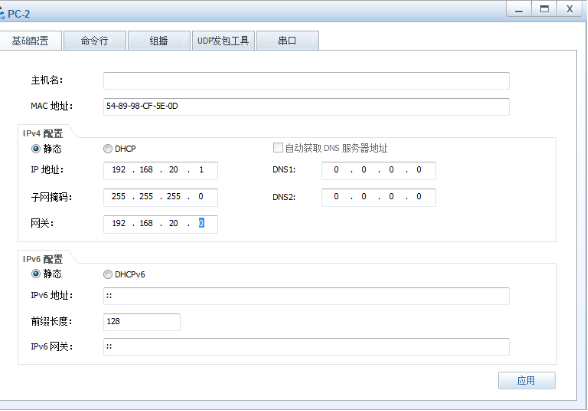The width and height of the screenshot is (588, 411).
Task: Maximize the PC-2 window
Action: point(544,9)
